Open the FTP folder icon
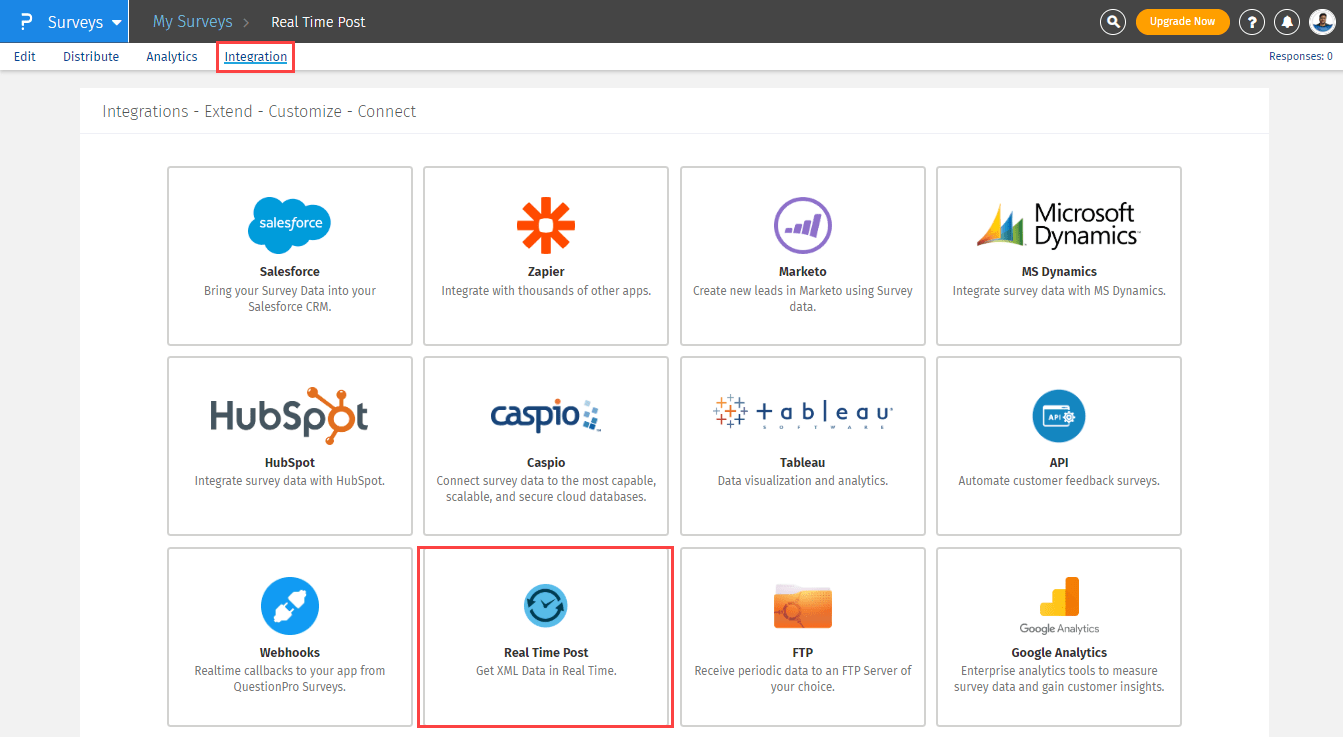Viewport: 1343px width, 737px height. [x=802, y=606]
